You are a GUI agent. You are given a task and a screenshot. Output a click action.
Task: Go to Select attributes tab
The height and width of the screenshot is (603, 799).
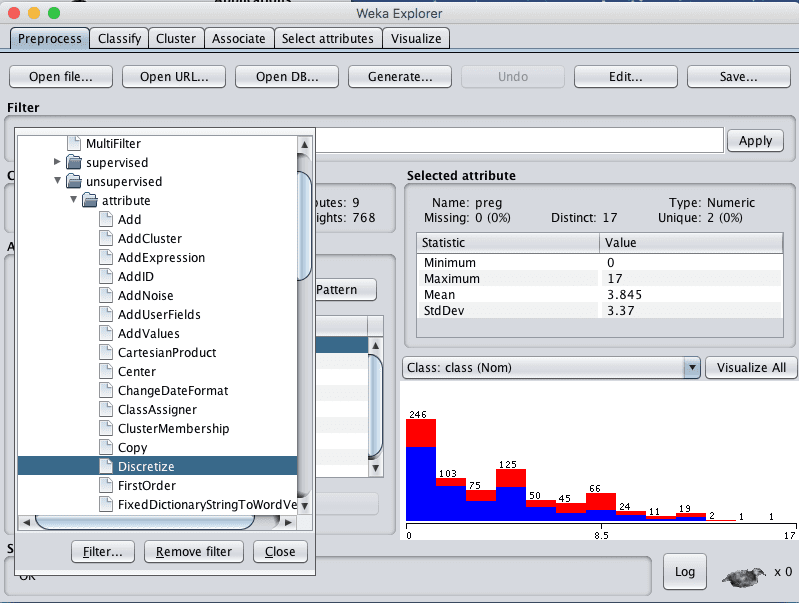[x=328, y=38]
